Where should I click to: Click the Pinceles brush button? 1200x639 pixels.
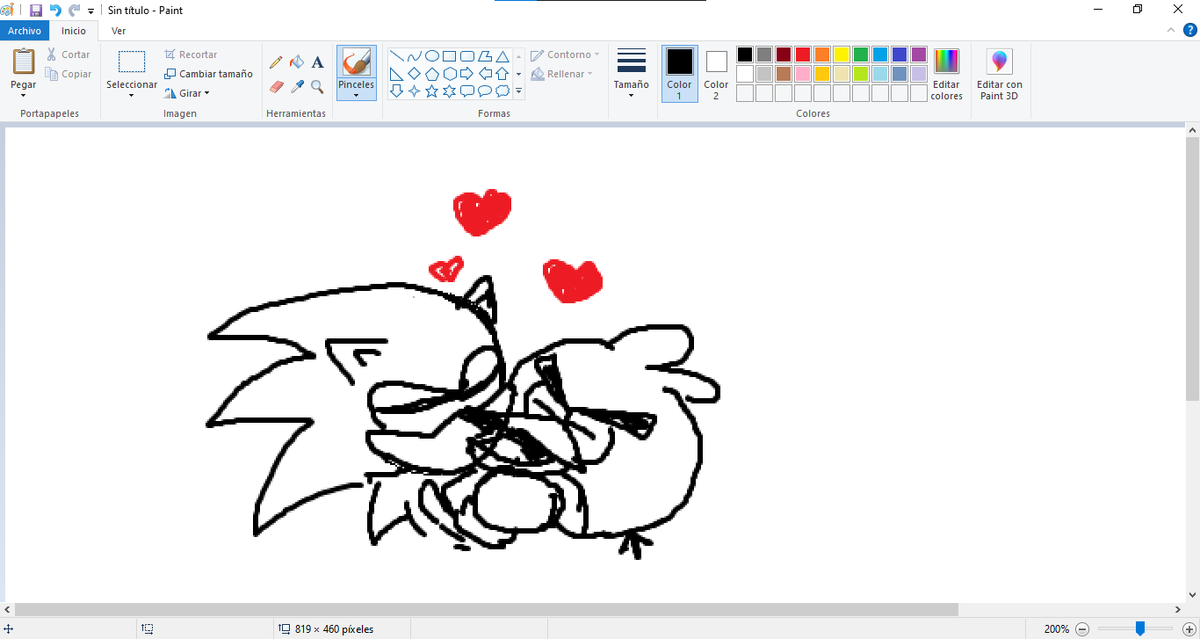point(356,64)
